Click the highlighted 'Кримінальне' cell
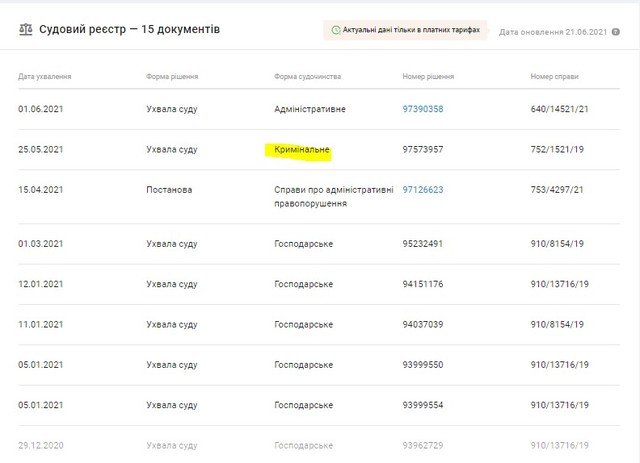Image resolution: width=640 pixels, height=463 pixels. coord(301,150)
